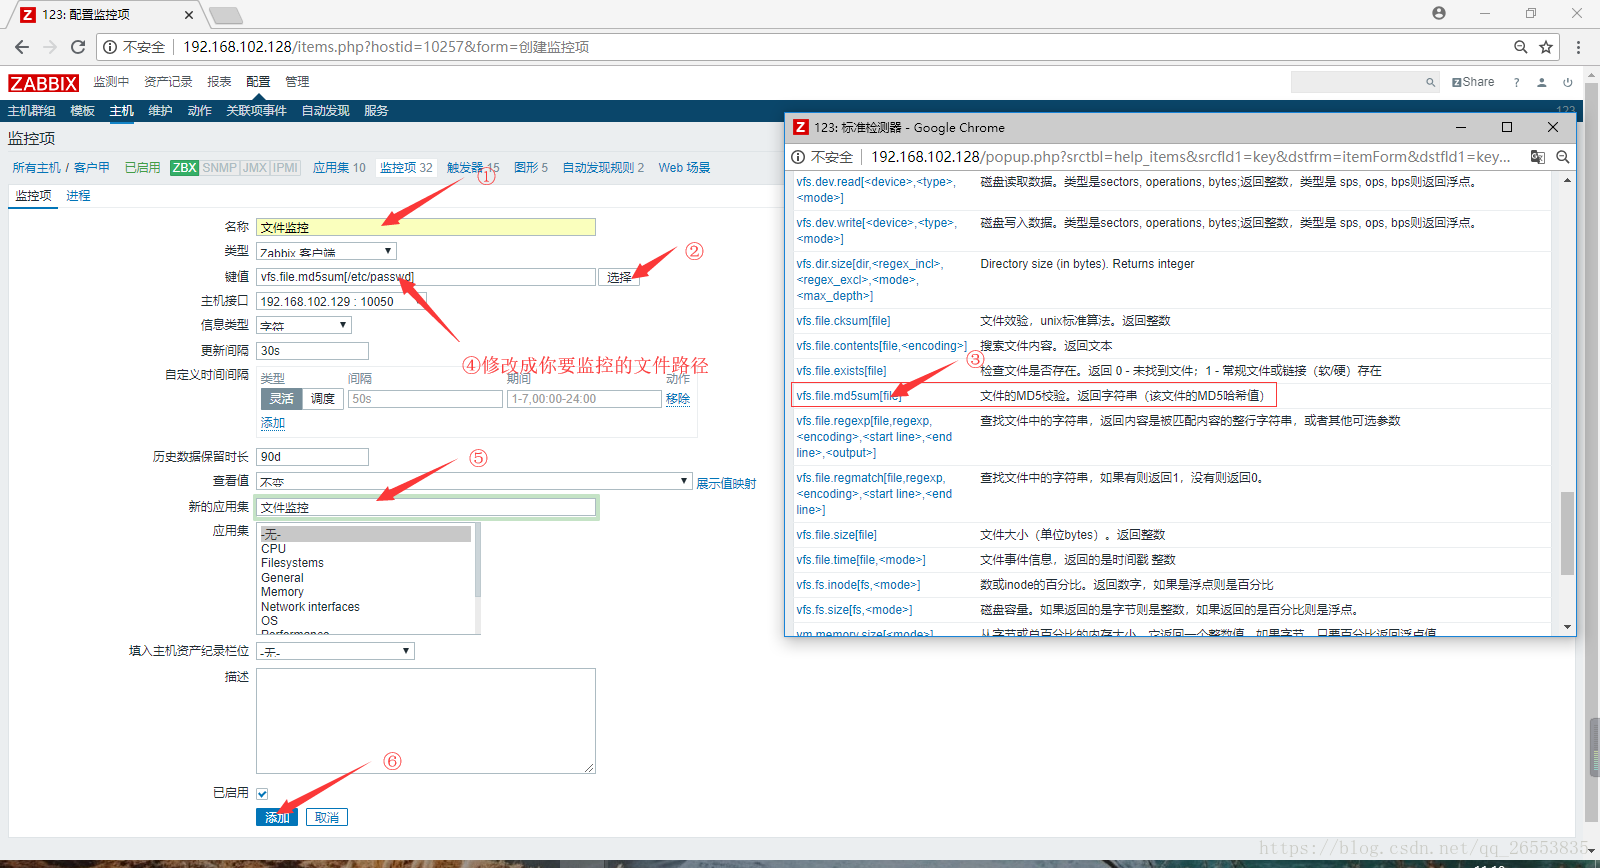Click the 选择 key button
The height and width of the screenshot is (868, 1600).
point(619,277)
